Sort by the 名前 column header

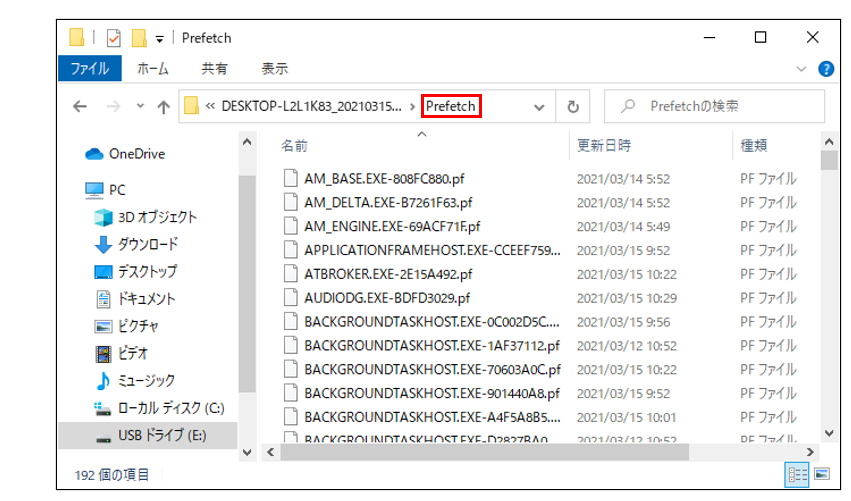coord(294,146)
